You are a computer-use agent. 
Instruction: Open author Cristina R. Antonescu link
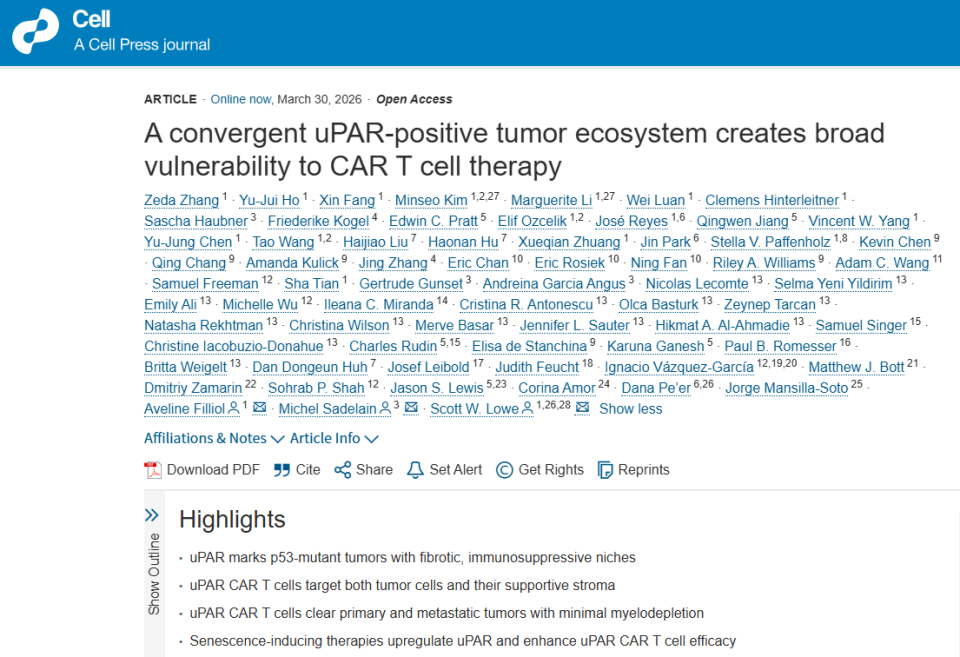(526, 304)
